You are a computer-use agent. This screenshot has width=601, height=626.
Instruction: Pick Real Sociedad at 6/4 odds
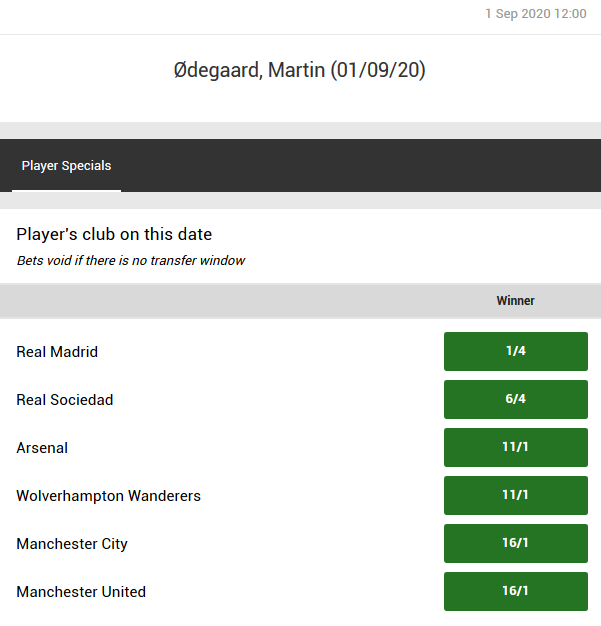(x=516, y=399)
